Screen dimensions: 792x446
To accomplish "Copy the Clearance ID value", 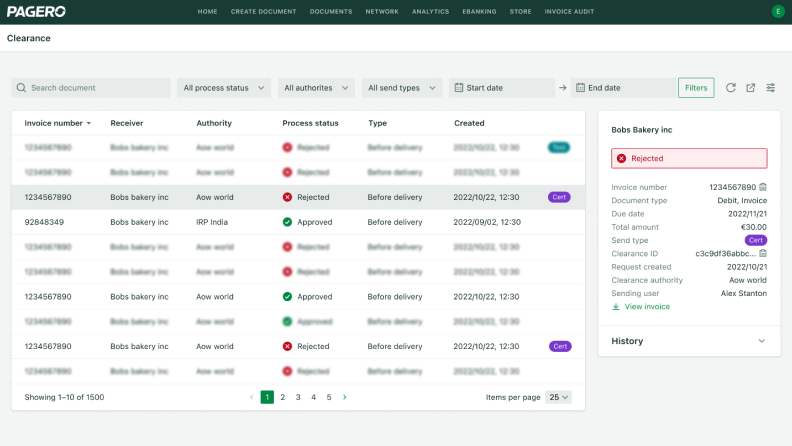I will tap(763, 253).
